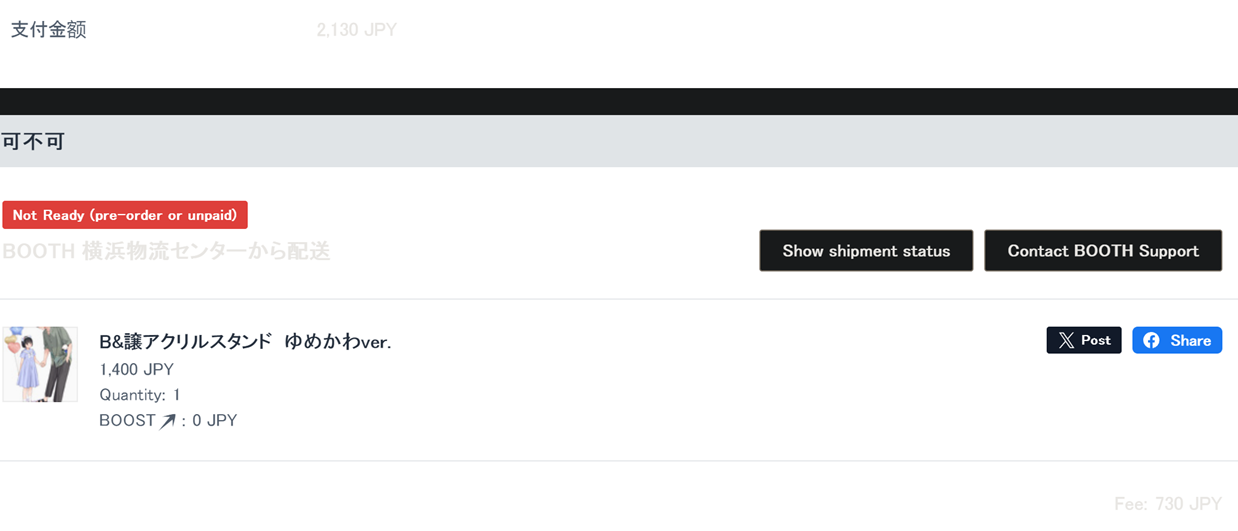The image size is (1238, 531).
Task: Click the X Post share button
Action: point(1084,340)
